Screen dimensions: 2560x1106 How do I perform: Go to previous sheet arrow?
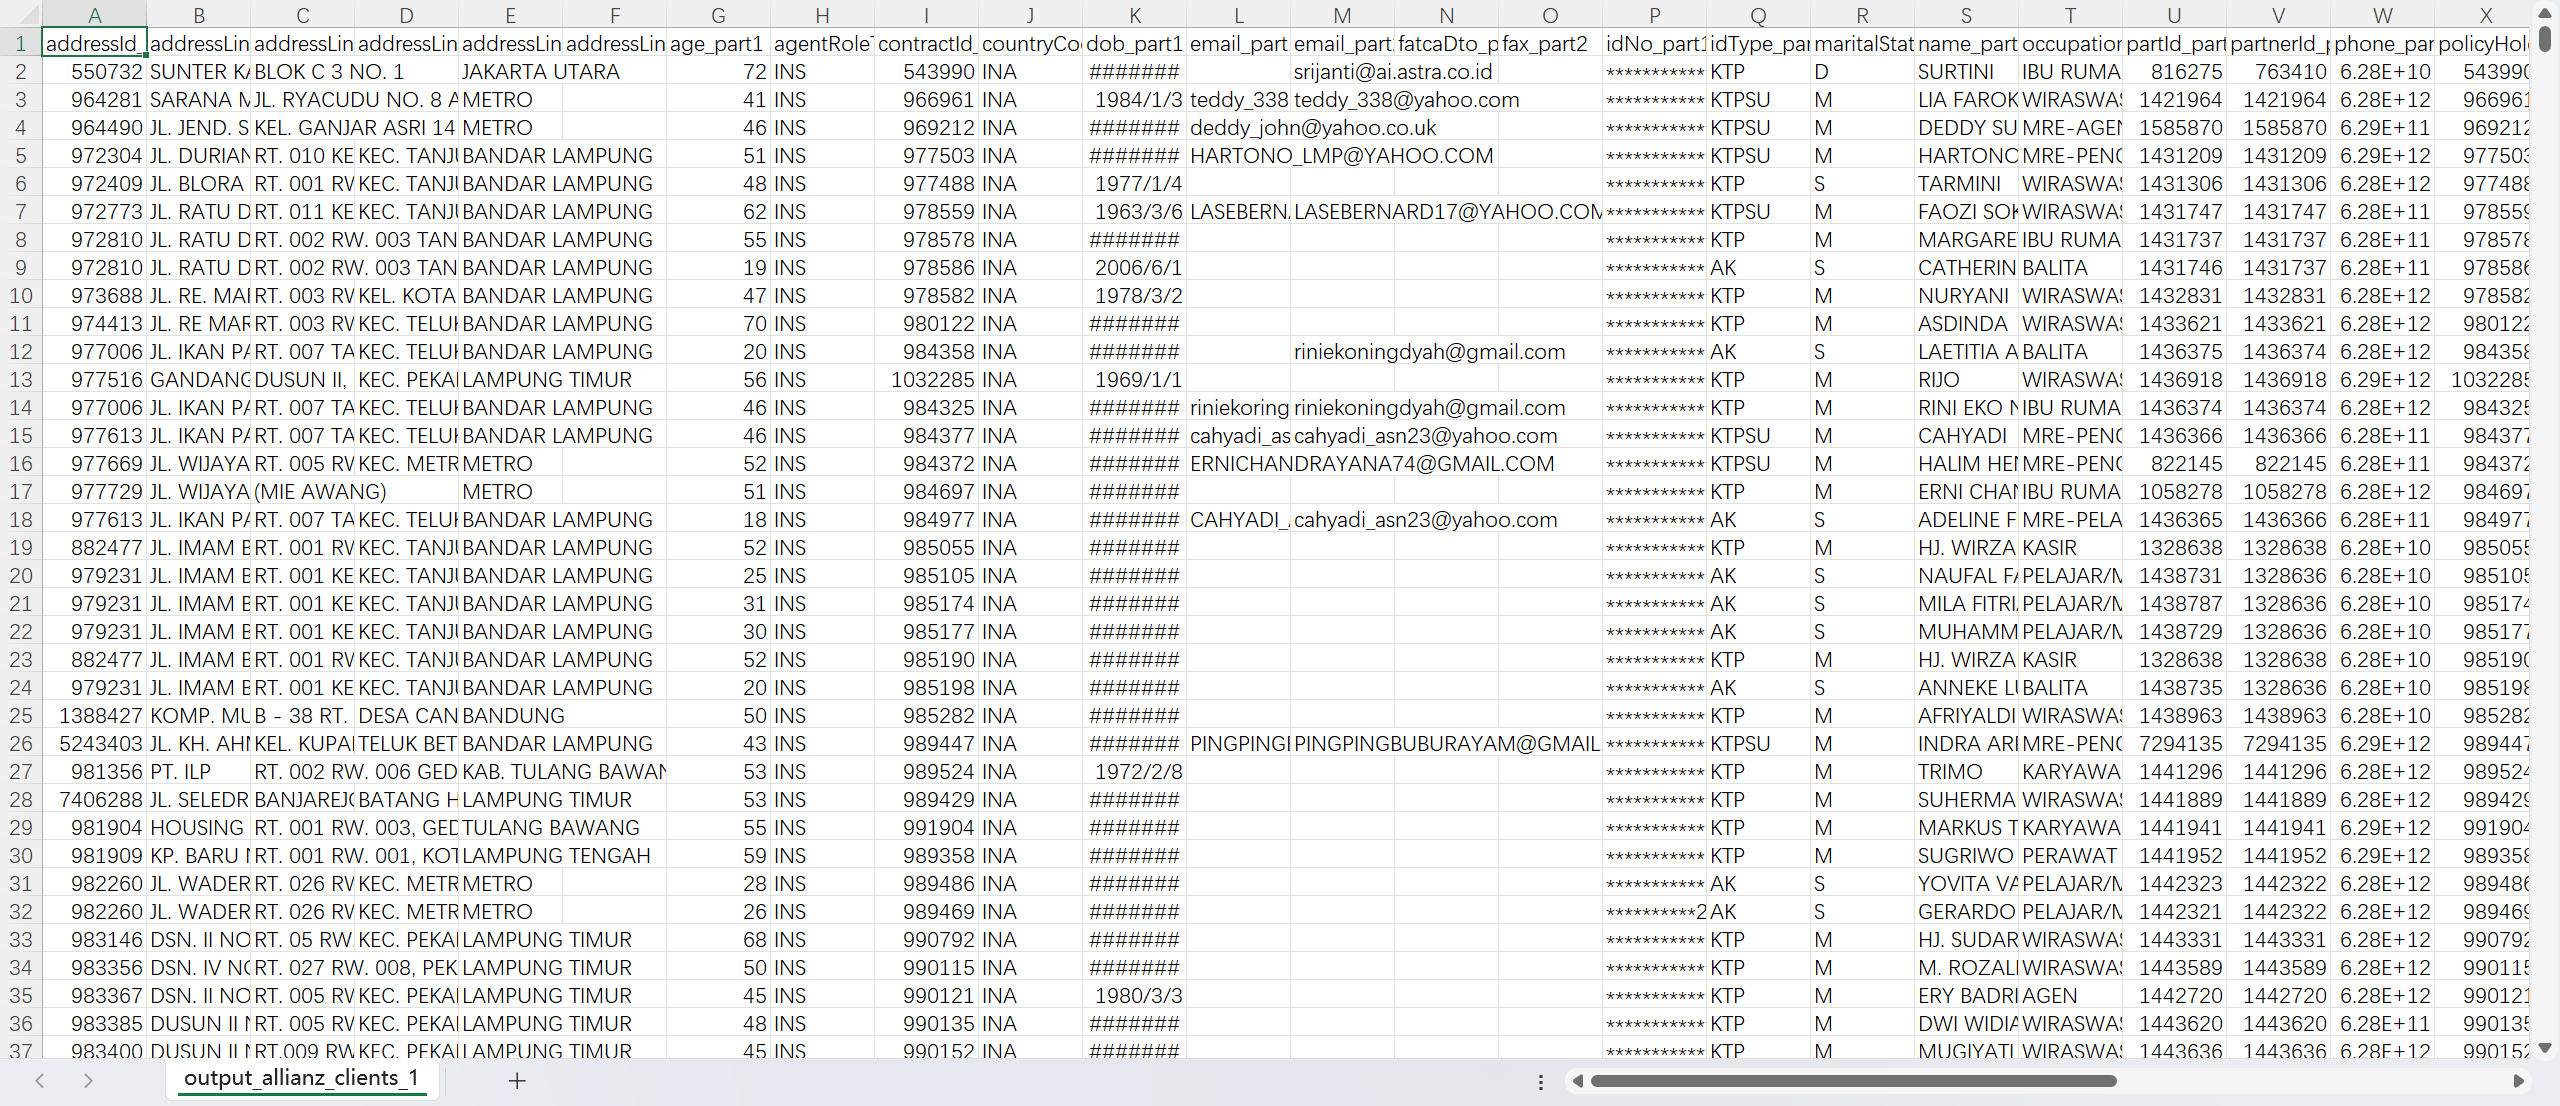(x=40, y=1080)
